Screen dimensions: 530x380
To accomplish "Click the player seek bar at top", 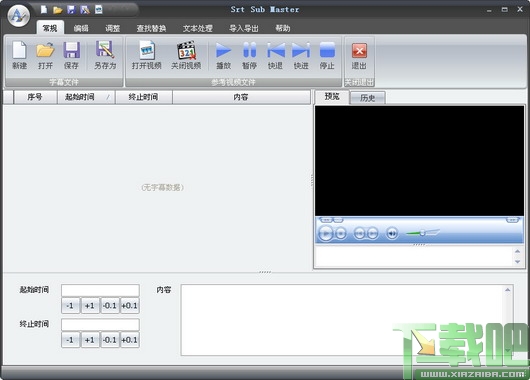I will (424, 220).
